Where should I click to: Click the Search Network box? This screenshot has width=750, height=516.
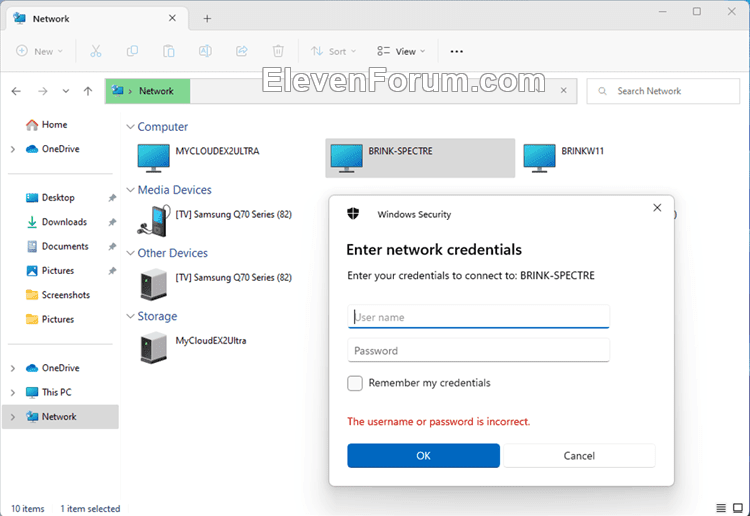pos(663,91)
